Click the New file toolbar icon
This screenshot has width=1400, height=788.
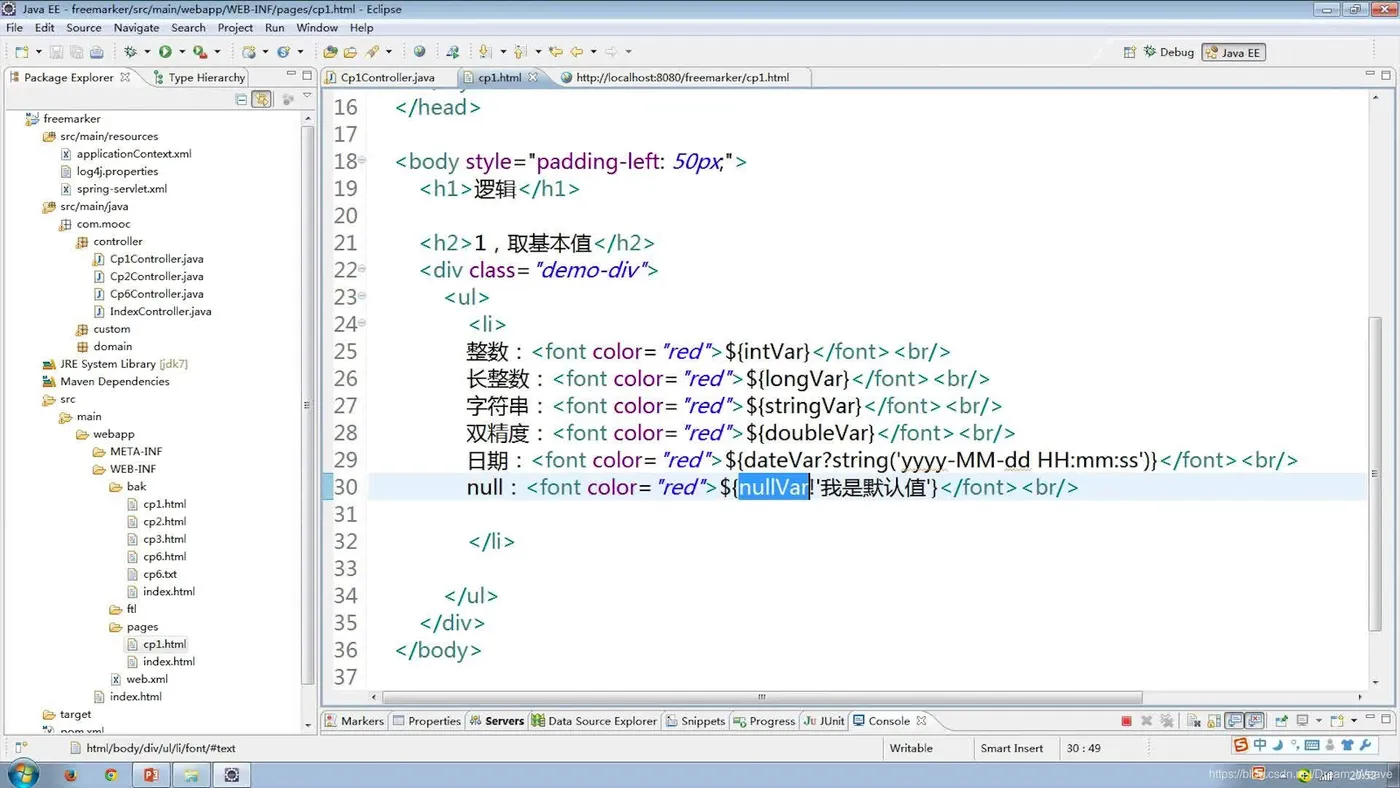20,52
